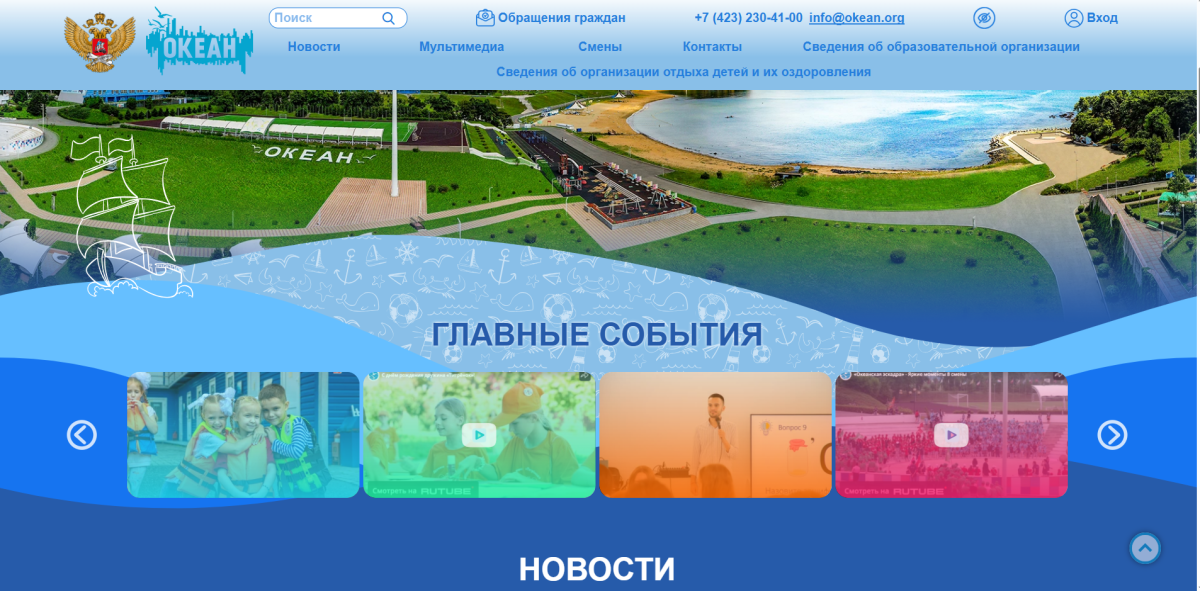
Task: Open the children in life vests thumbnail
Action: coord(243,435)
